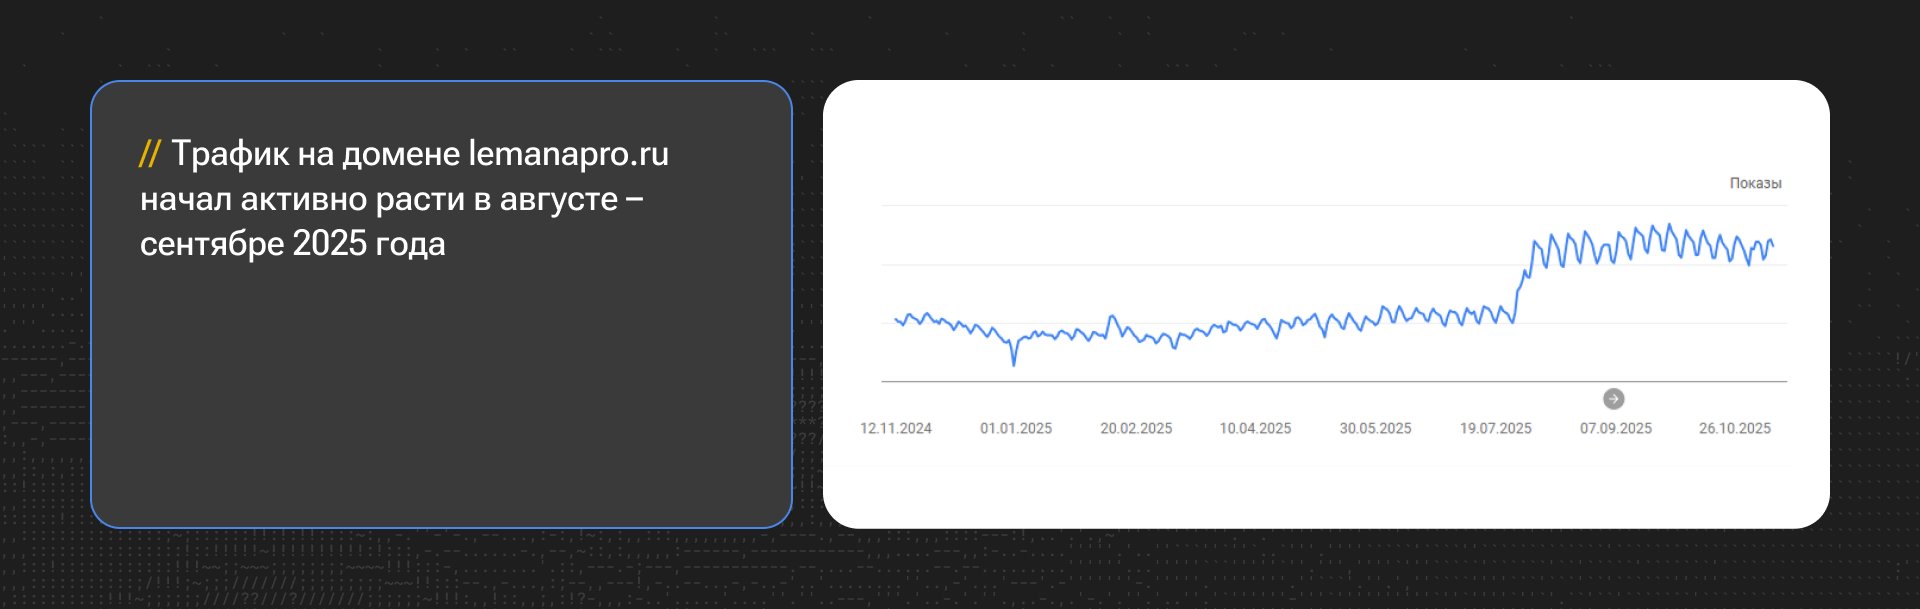Image resolution: width=1920 pixels, height=609 pixels.
Task: Click the word 'Трафик' in the heading
Action: coord(229,154)
